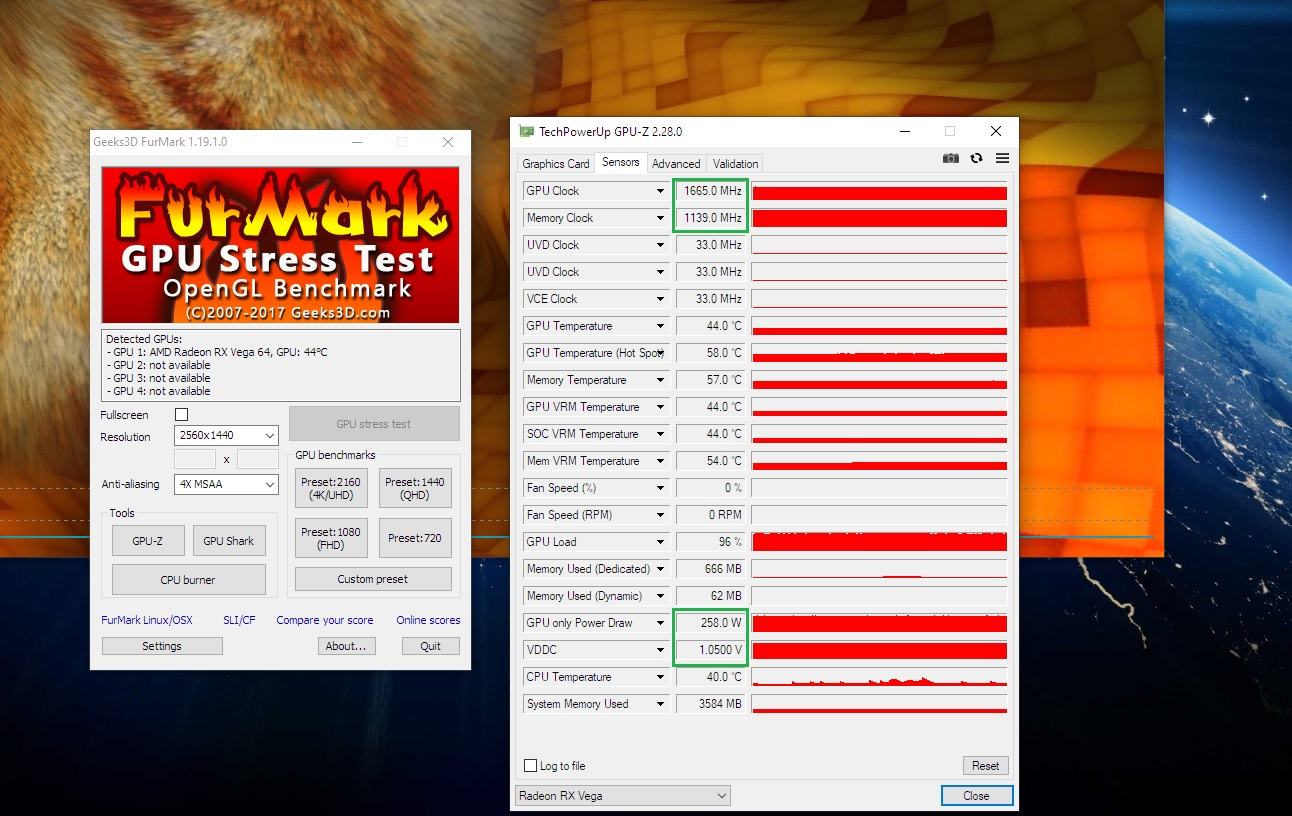Click the Quit button in FurMark

(430, 646)
